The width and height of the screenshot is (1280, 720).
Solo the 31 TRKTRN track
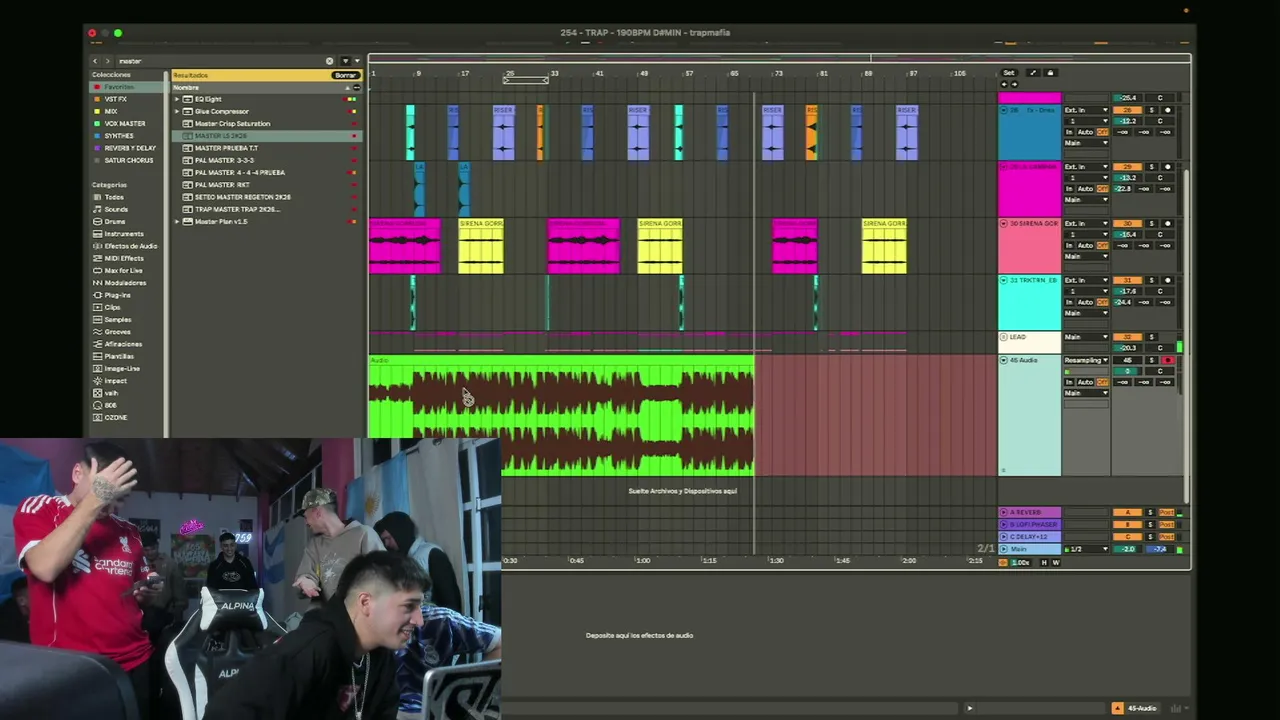[x=1151, y=280]
